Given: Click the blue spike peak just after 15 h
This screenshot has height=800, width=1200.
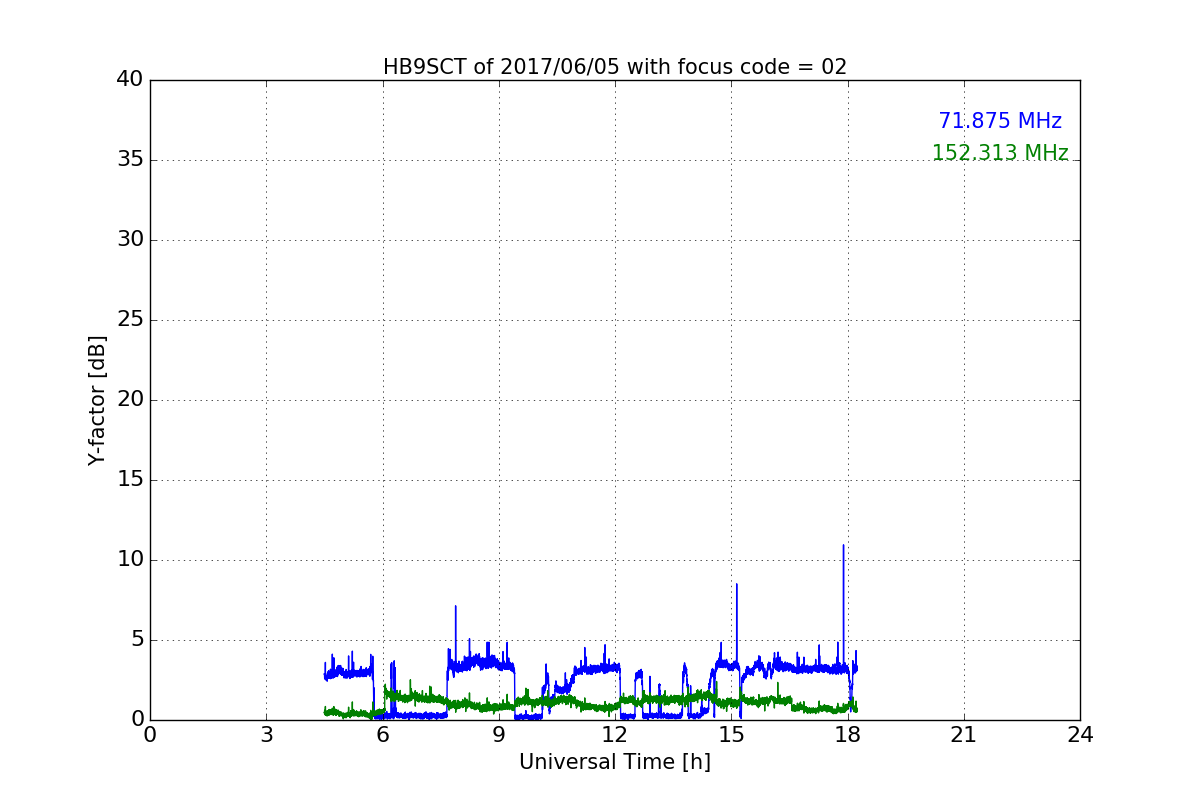Looking at the screenshot, I should 737,585.
